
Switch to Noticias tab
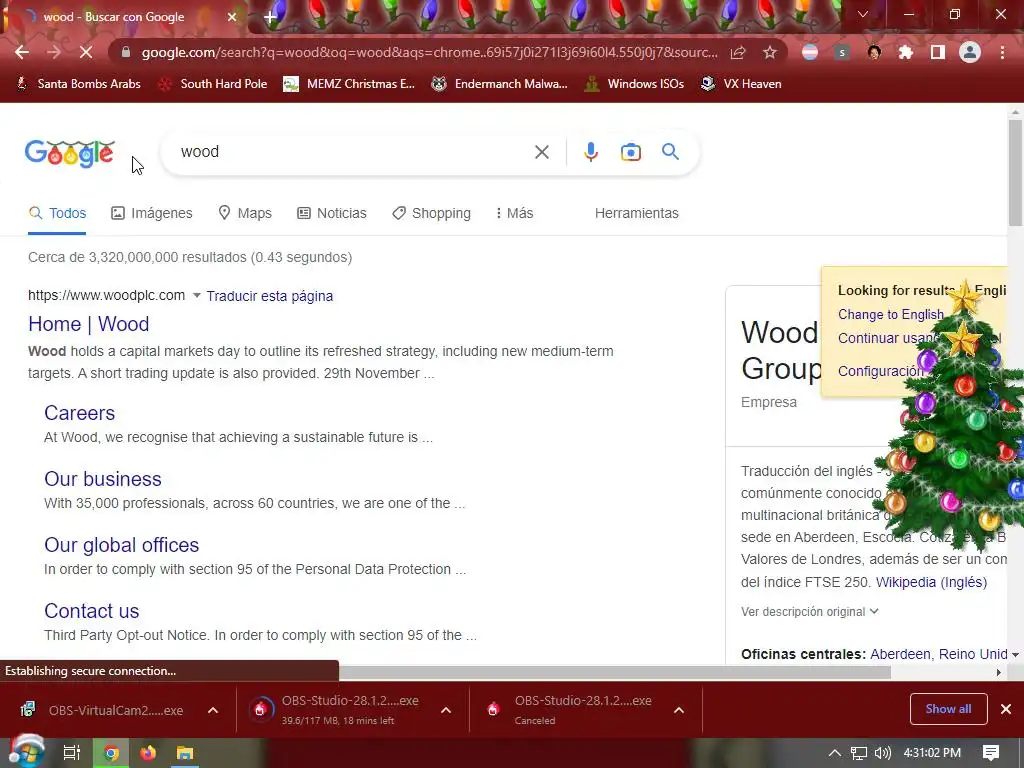332,214
